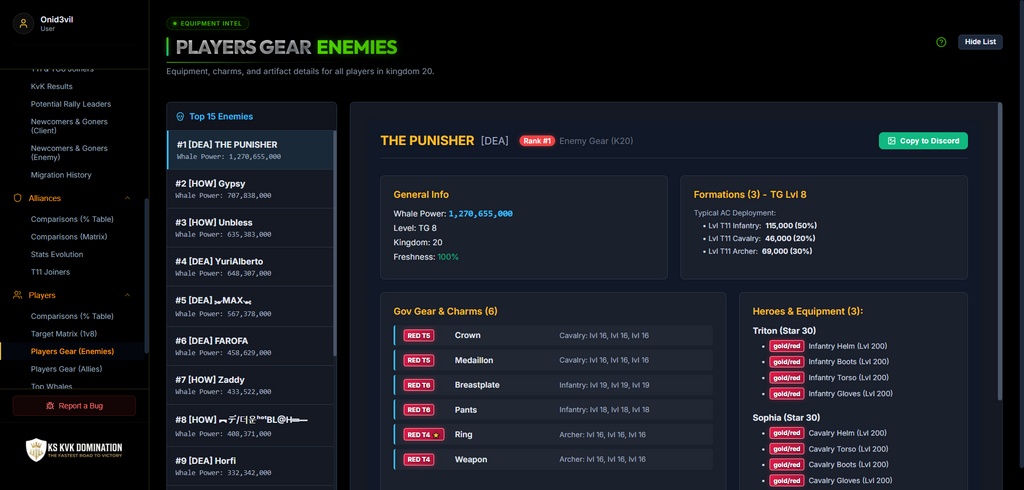This screenshot has height=490, width=1024.
Task: Open Players Gear (Allies) page
Action: [67, 369]
